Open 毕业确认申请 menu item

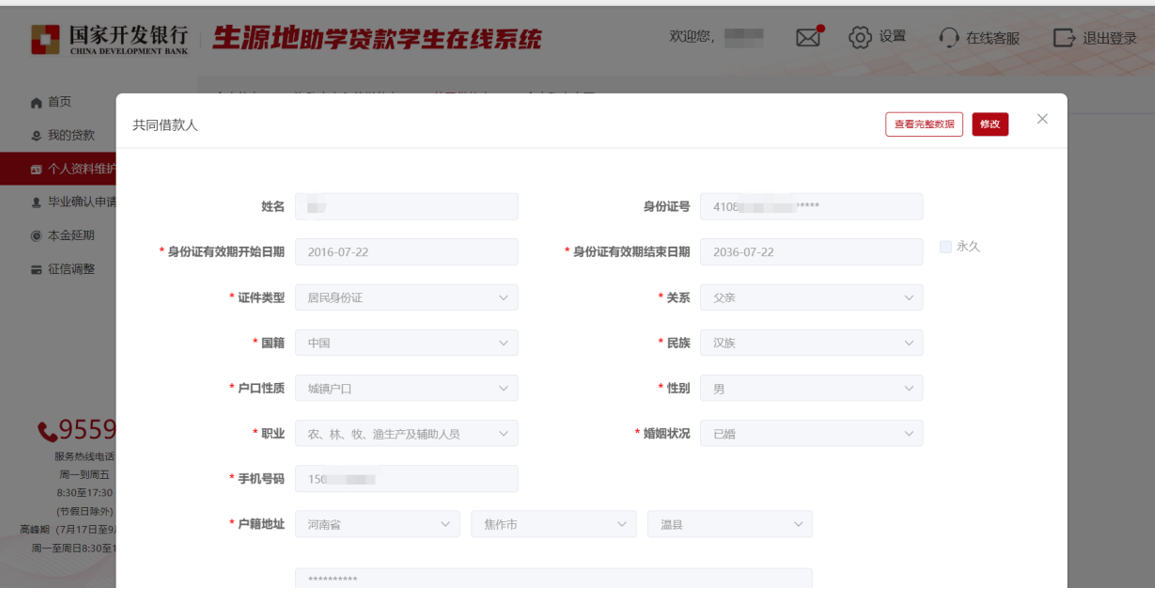81,202
